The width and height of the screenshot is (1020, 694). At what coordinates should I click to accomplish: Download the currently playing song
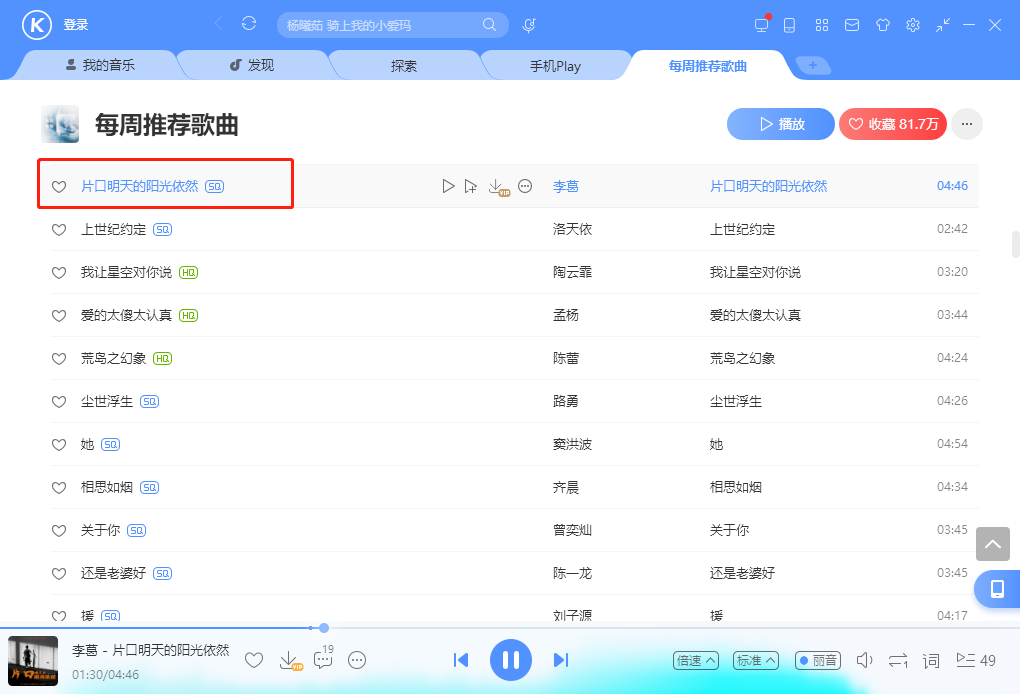tap(289, 660)
